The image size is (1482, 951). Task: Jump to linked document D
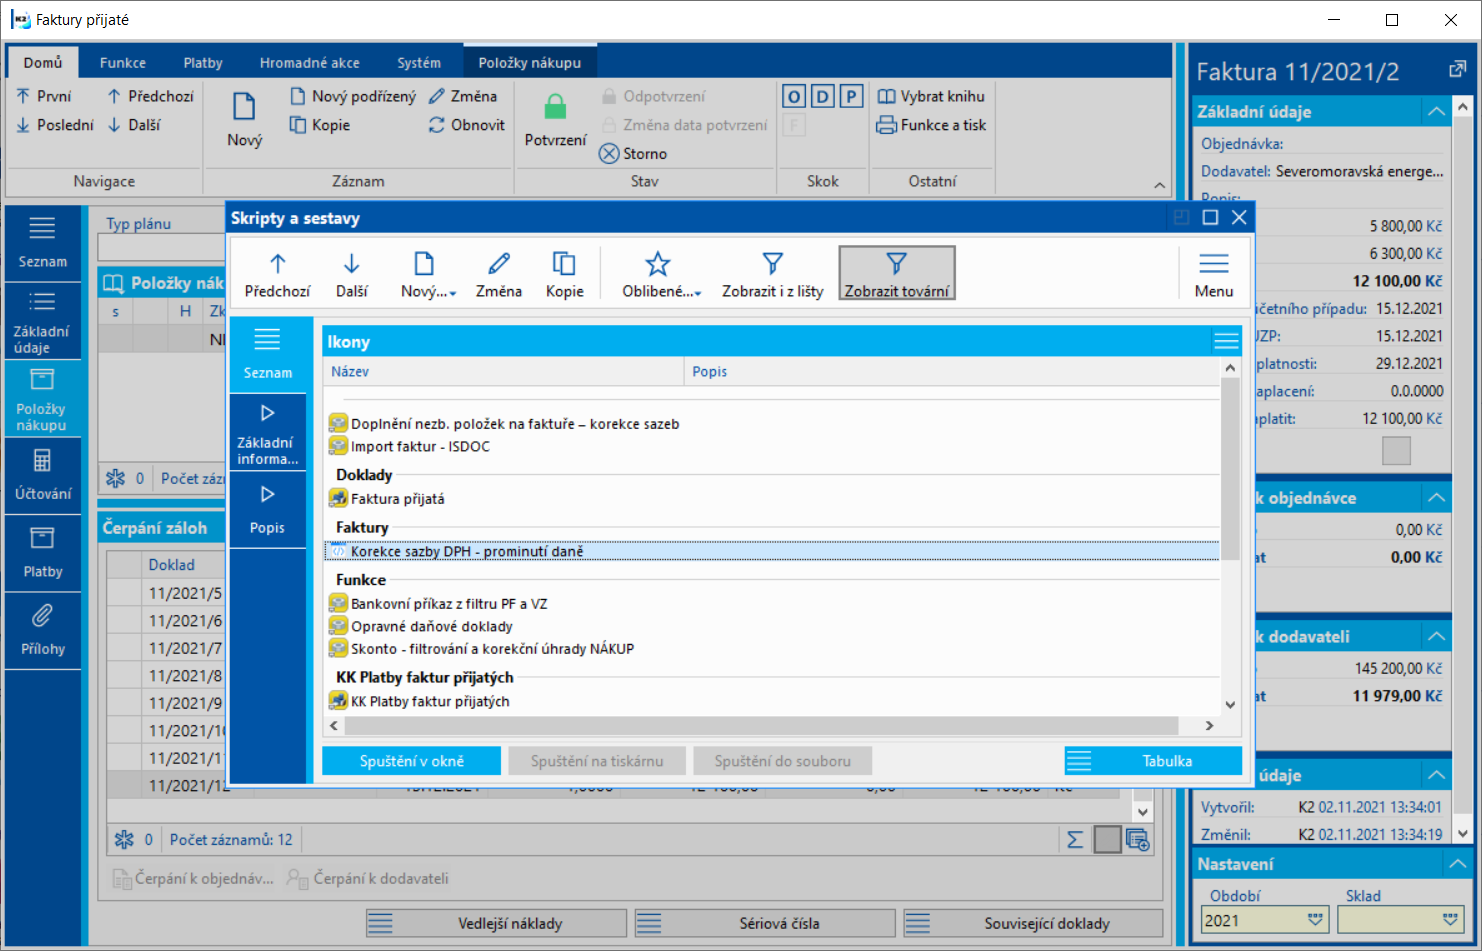(822, 96)
